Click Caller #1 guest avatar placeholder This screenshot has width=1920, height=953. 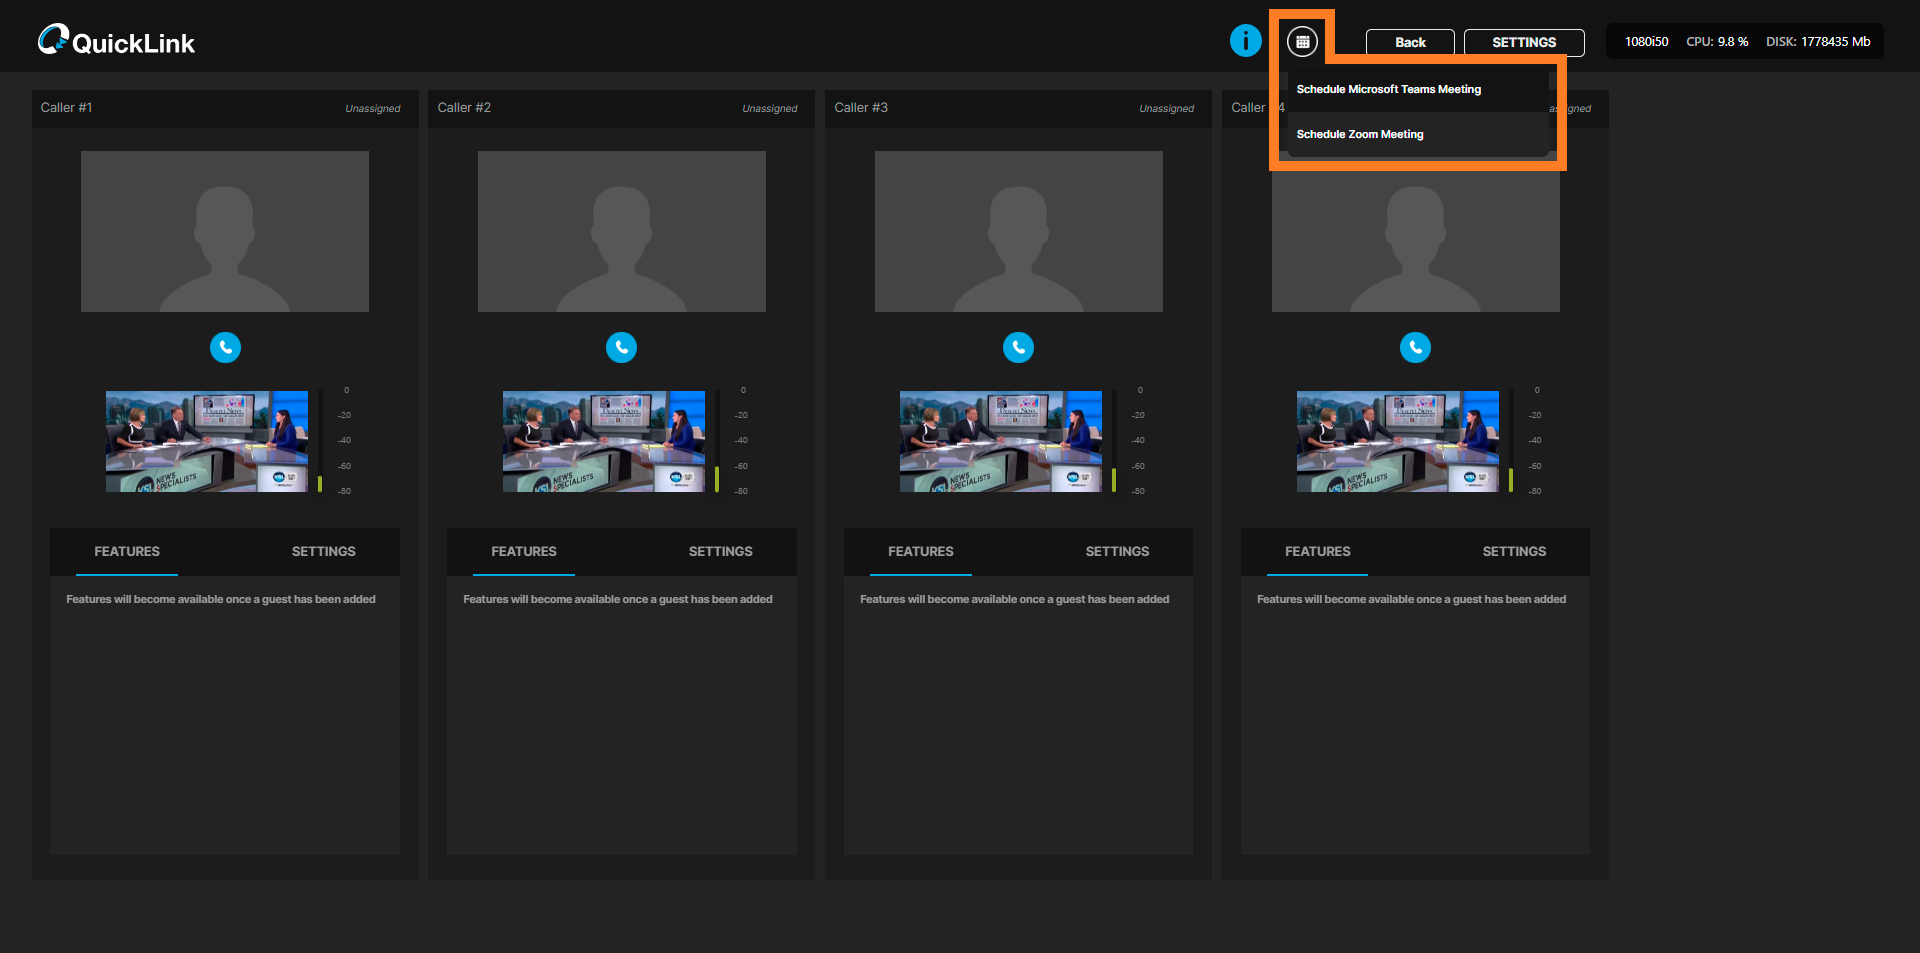click(225, 231)
